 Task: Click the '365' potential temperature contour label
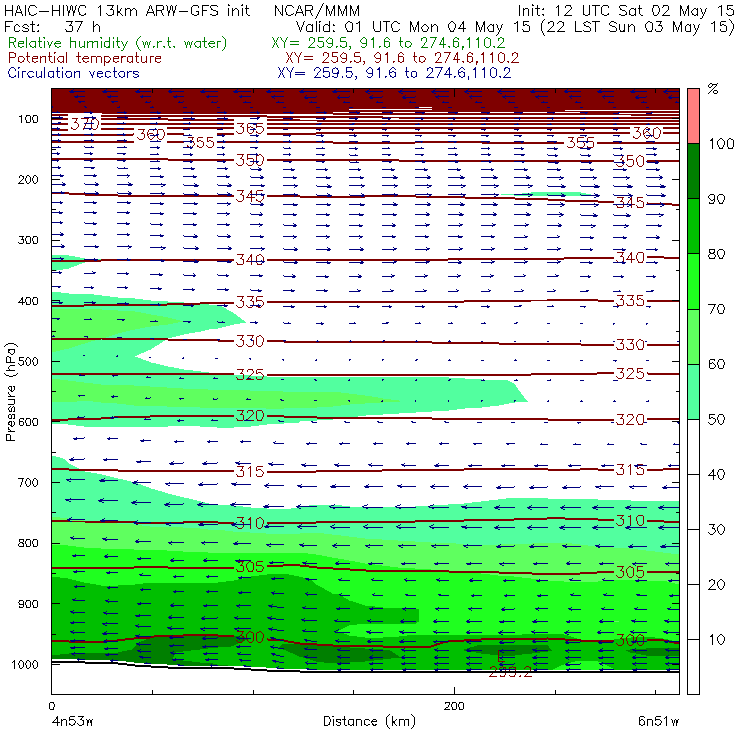250,128
